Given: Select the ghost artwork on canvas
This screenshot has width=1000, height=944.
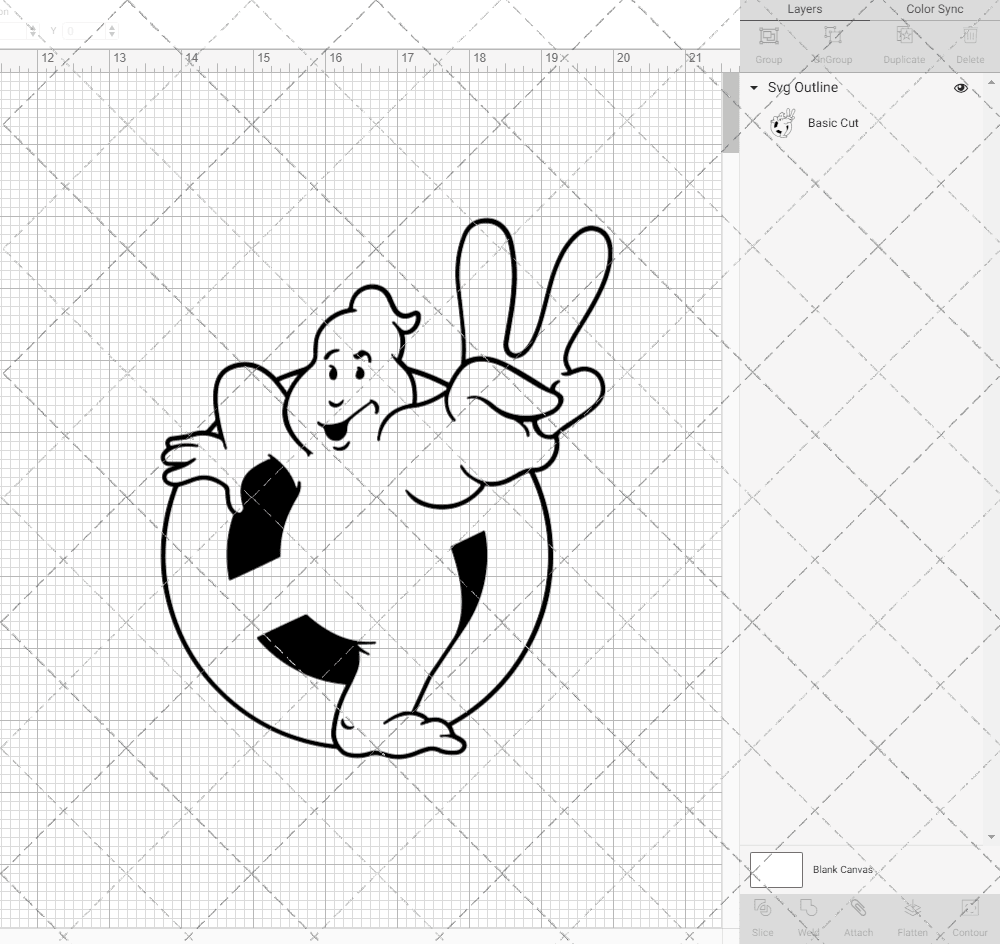Looking at the screenshot, I should [x=388, y=489].
